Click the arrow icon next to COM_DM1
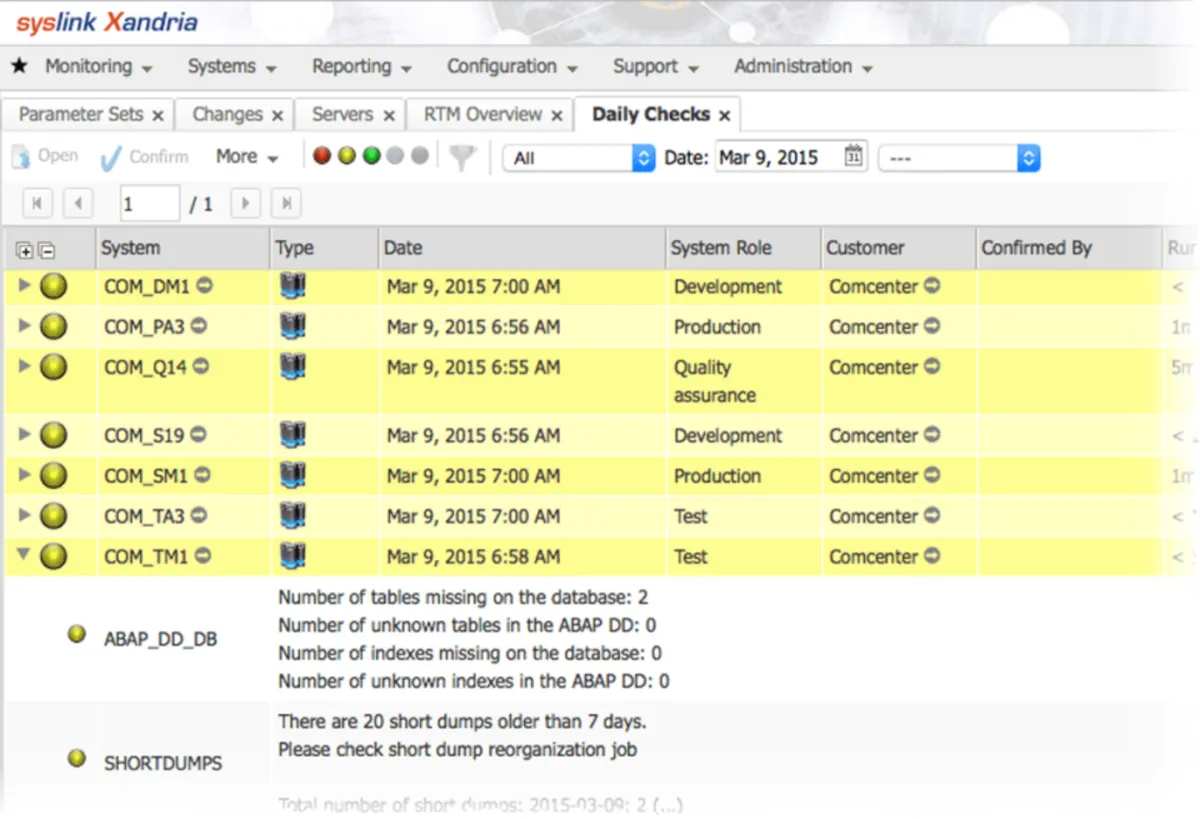 click(x=204, y=286)
